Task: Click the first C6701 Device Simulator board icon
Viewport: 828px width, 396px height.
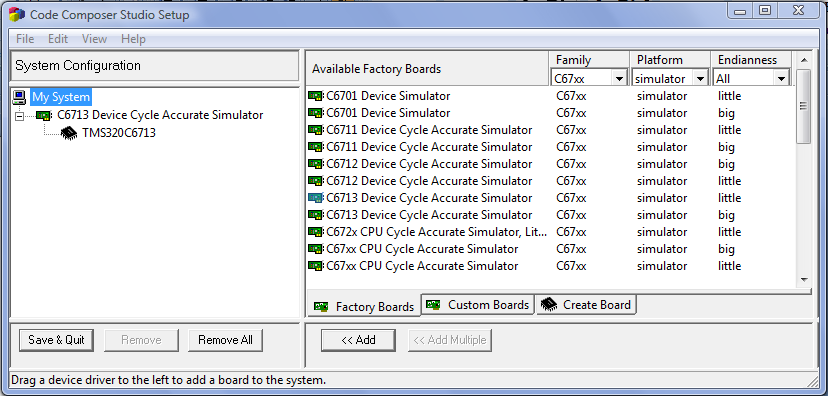Action: pos(315,96)
